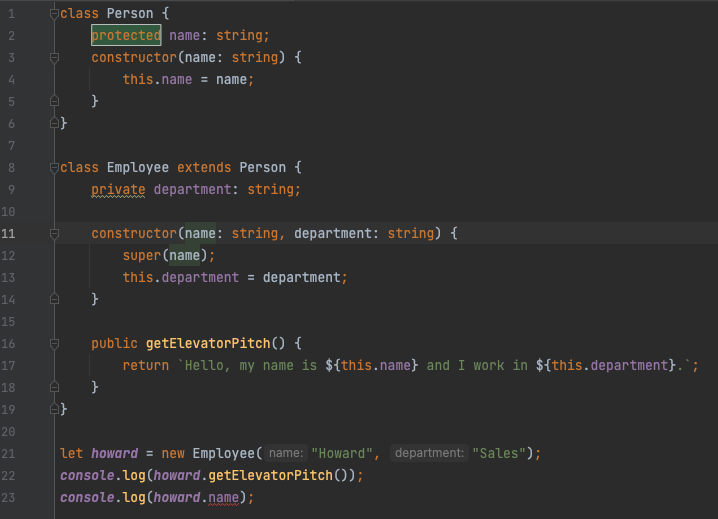The height and width of the screenshot is (519, 718).
Task: Click 'console' on line 23
Action: (87, 497)
